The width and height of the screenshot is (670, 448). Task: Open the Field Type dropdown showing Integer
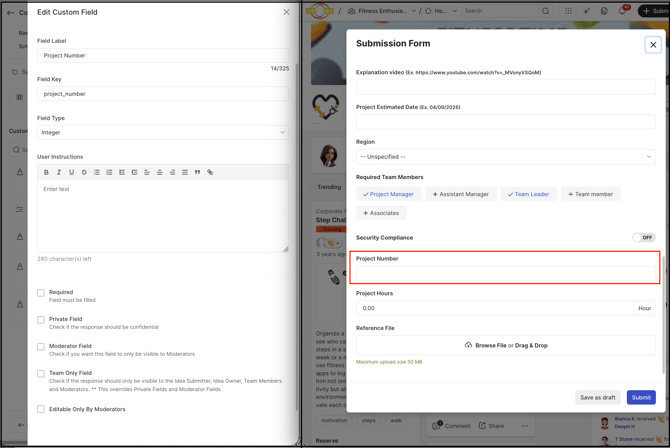(x=163, y=132)
